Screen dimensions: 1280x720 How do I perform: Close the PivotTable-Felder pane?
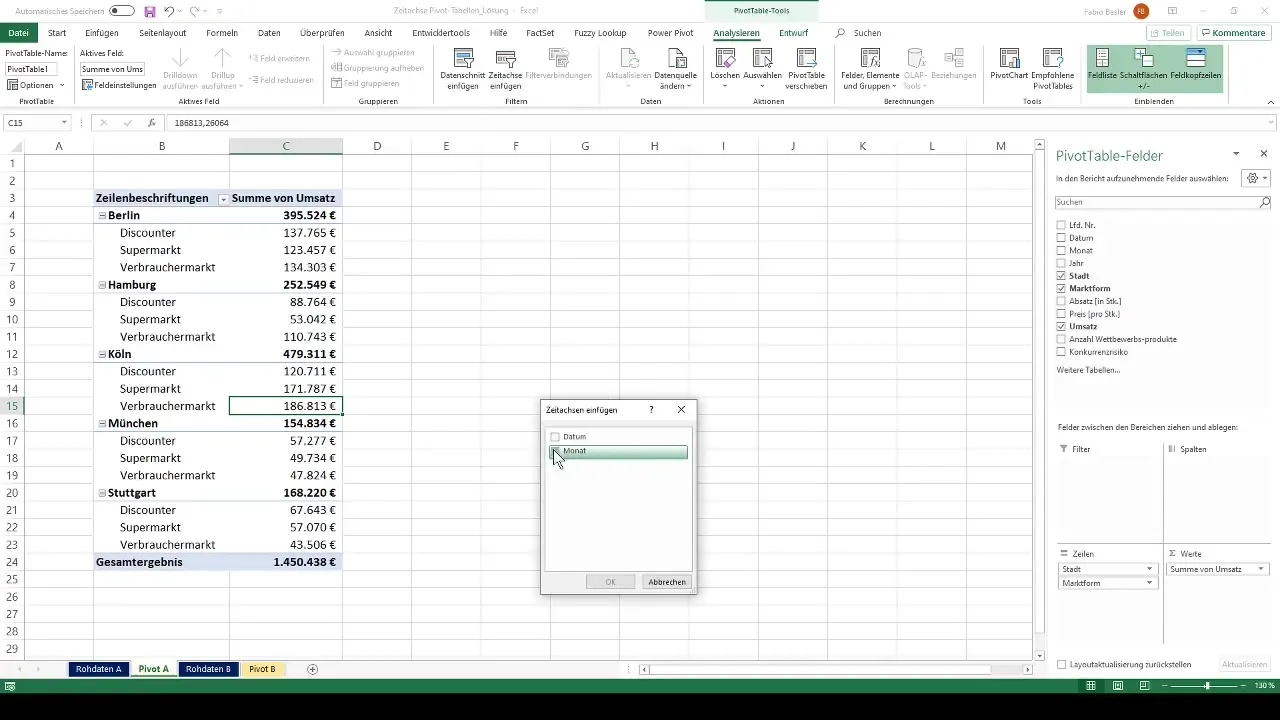1263,154
